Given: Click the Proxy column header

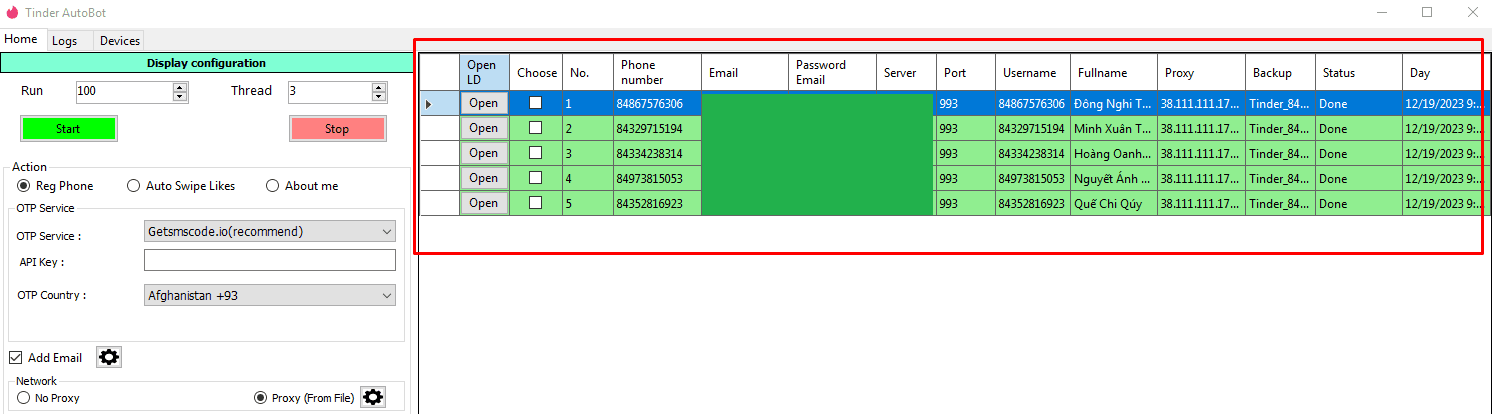Looking at the screenshot, I should click(x=1201, y=72).
